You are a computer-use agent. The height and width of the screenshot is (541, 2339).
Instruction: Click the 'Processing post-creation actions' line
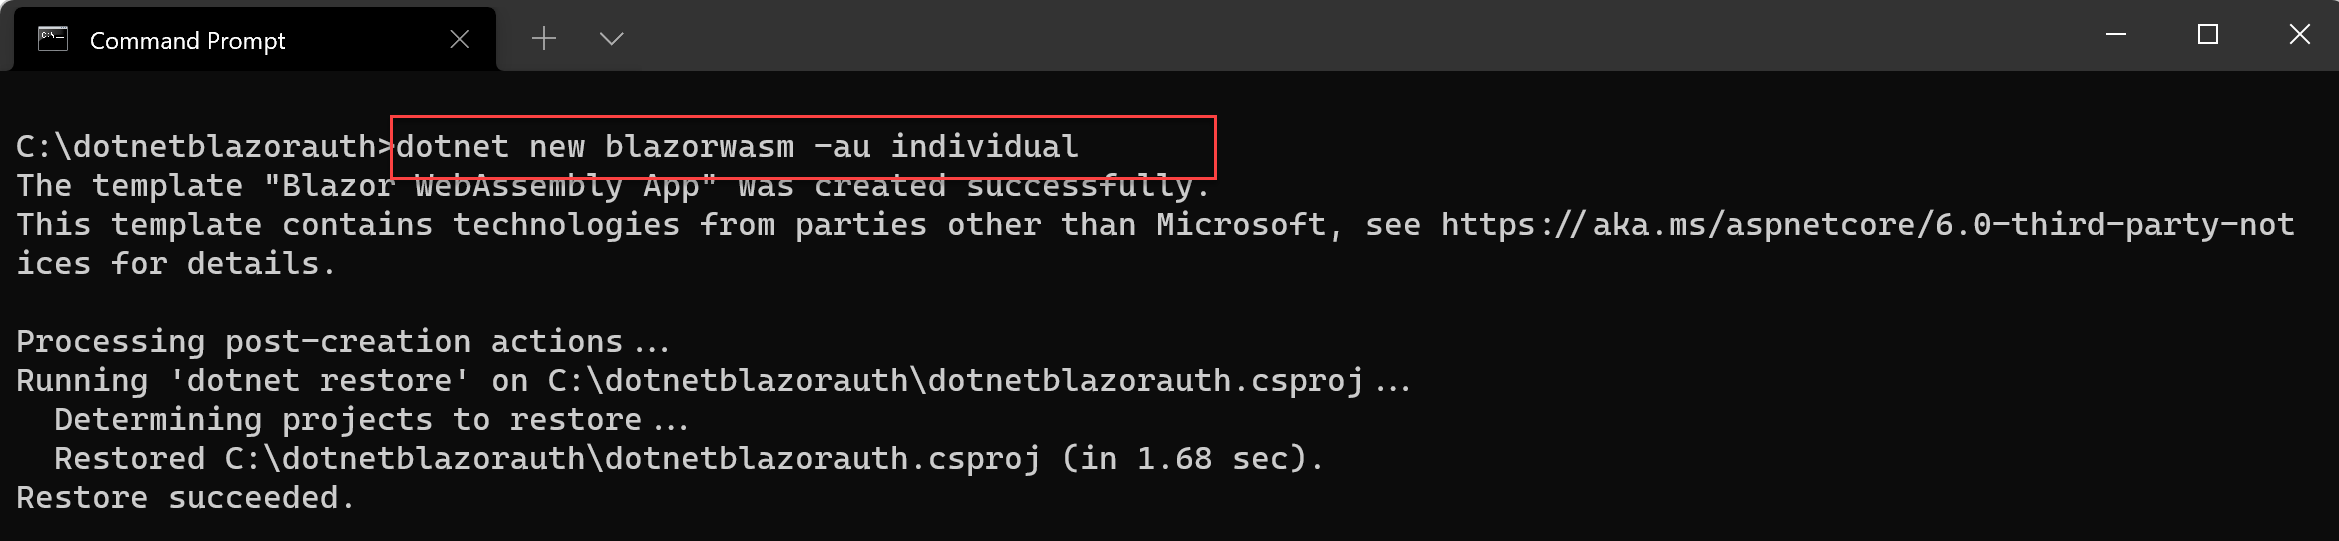[342, 342]
